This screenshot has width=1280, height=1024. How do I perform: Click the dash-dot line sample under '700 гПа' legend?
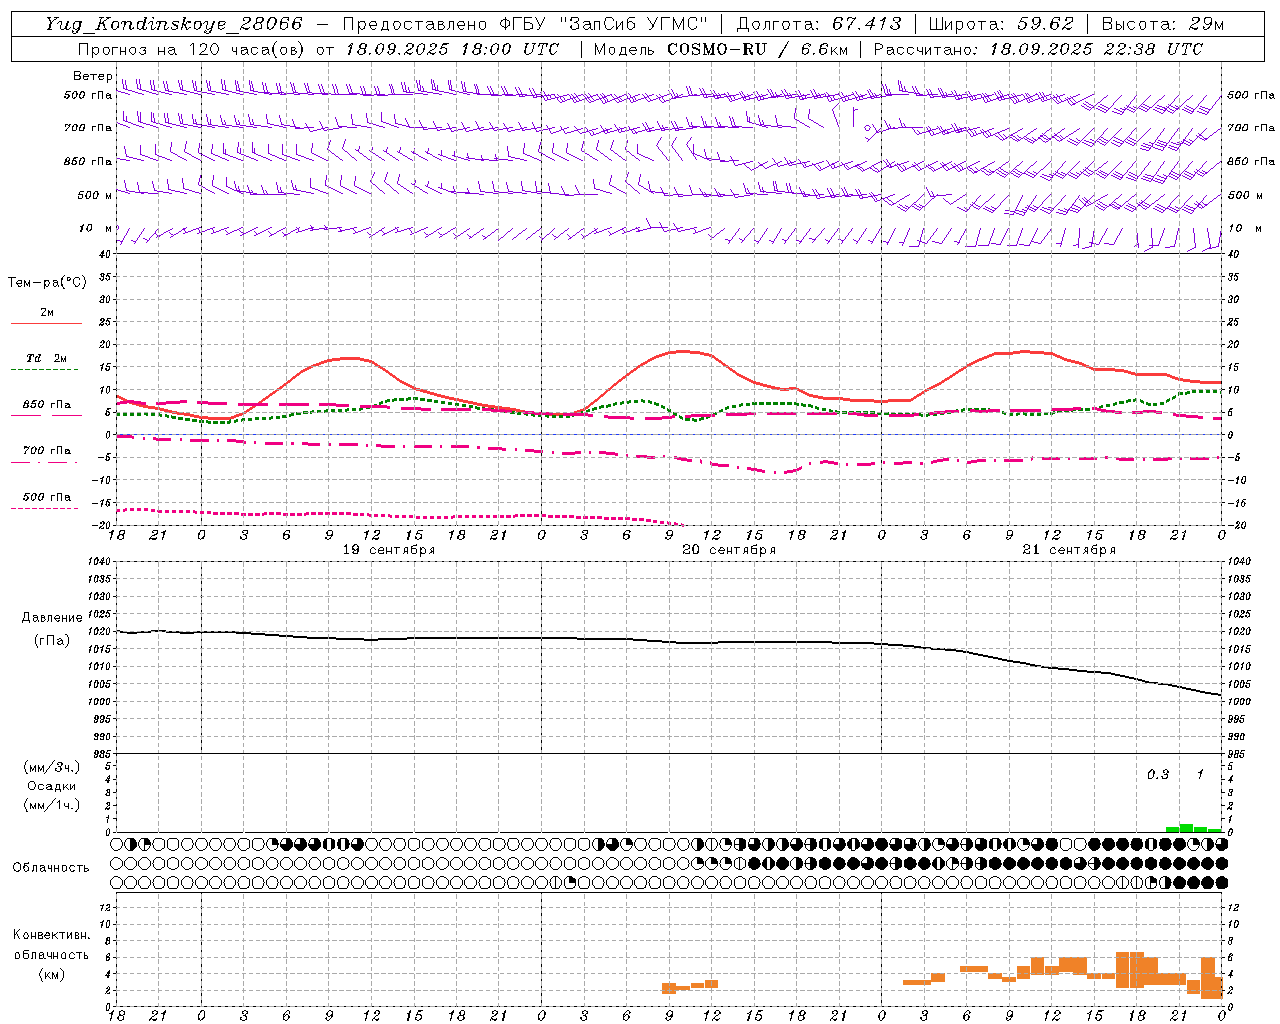pos(46,462)
